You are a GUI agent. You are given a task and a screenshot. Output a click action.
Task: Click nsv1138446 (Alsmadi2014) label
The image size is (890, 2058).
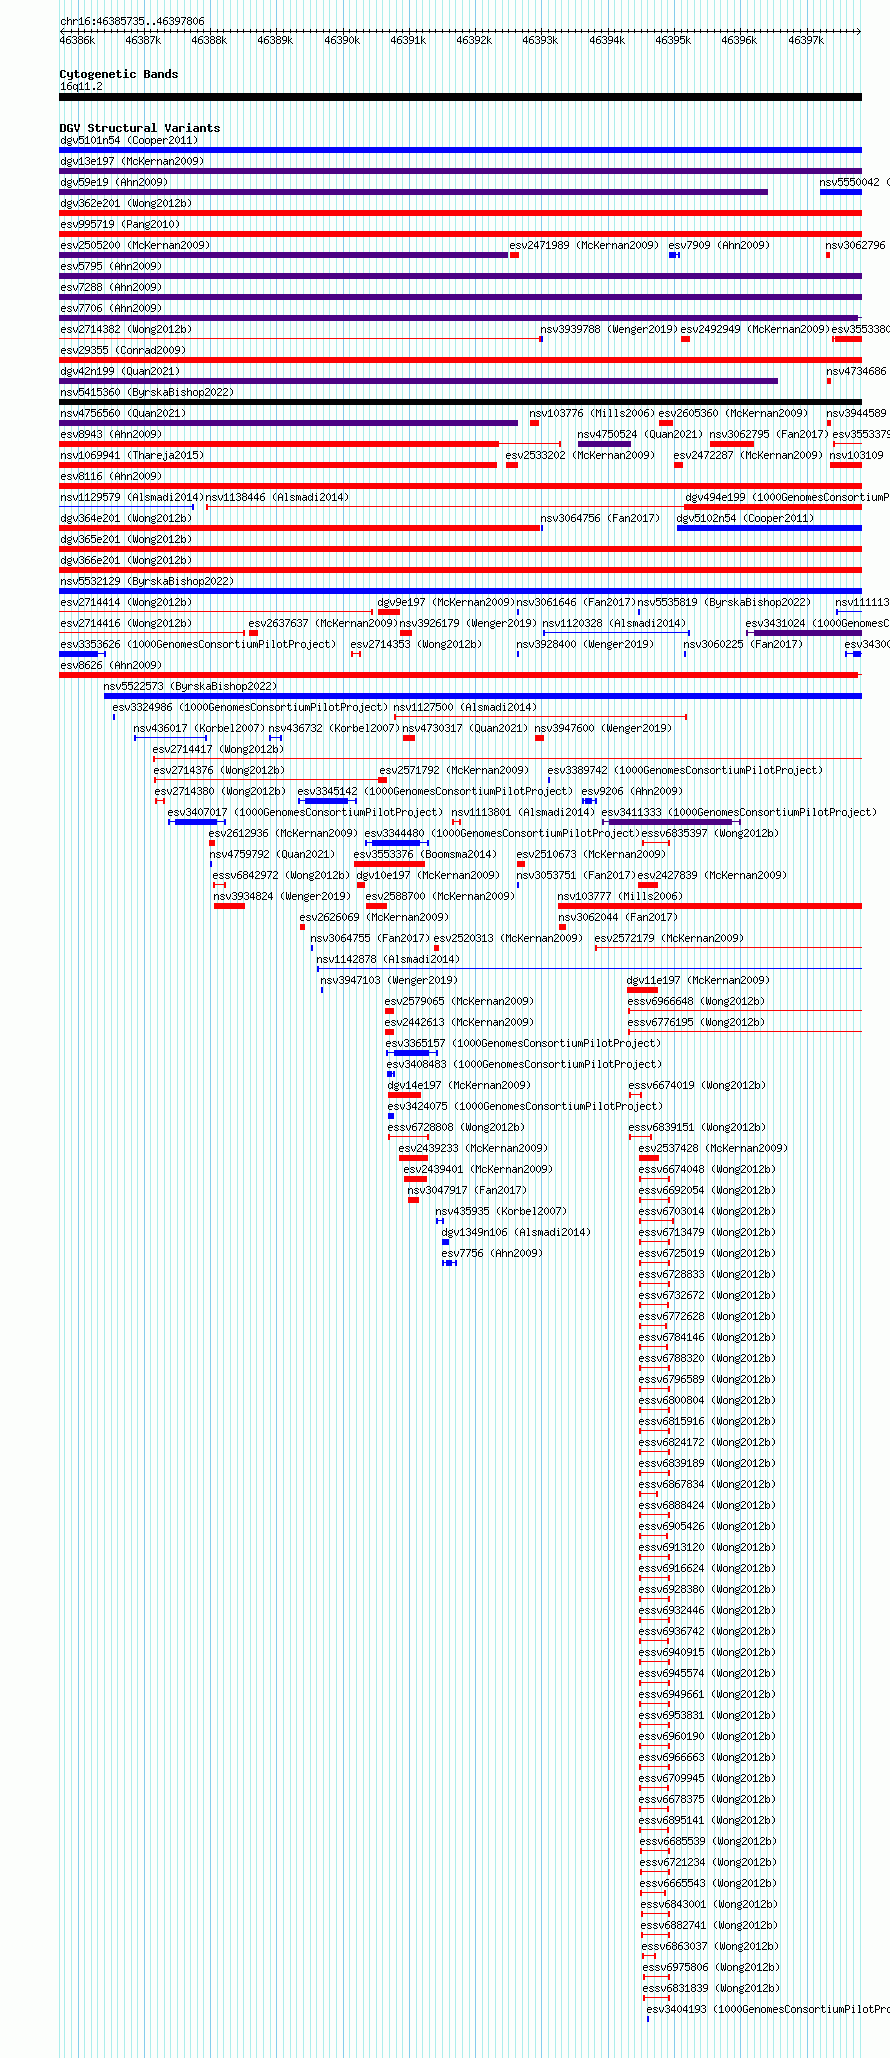[277, 497]
